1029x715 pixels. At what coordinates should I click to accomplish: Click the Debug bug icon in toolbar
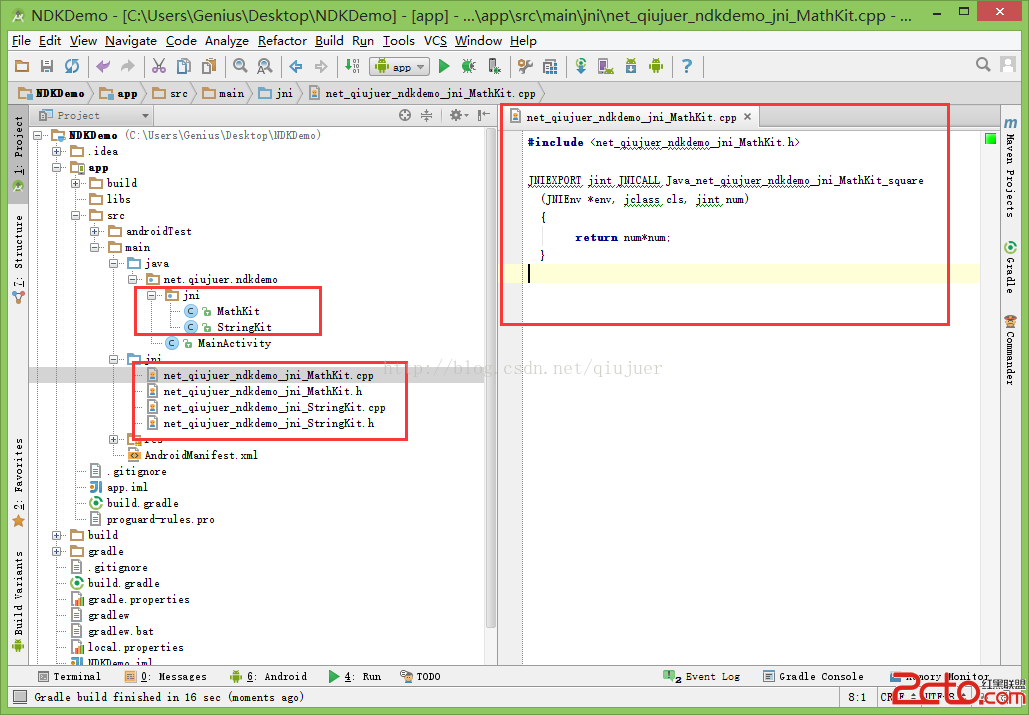[468, 67]
